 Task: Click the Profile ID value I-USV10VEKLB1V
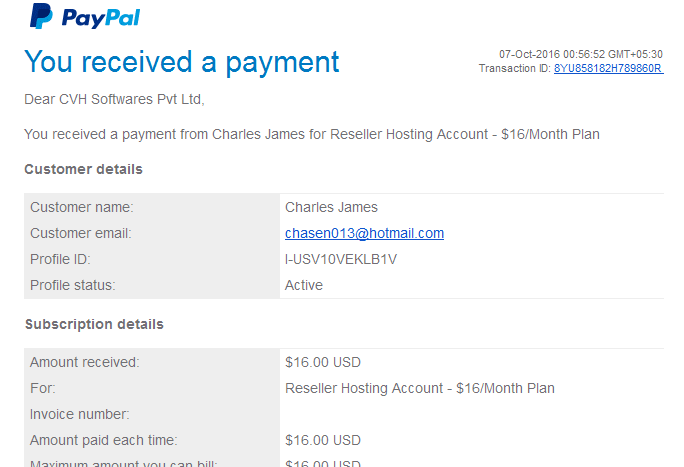coord(341,259)
